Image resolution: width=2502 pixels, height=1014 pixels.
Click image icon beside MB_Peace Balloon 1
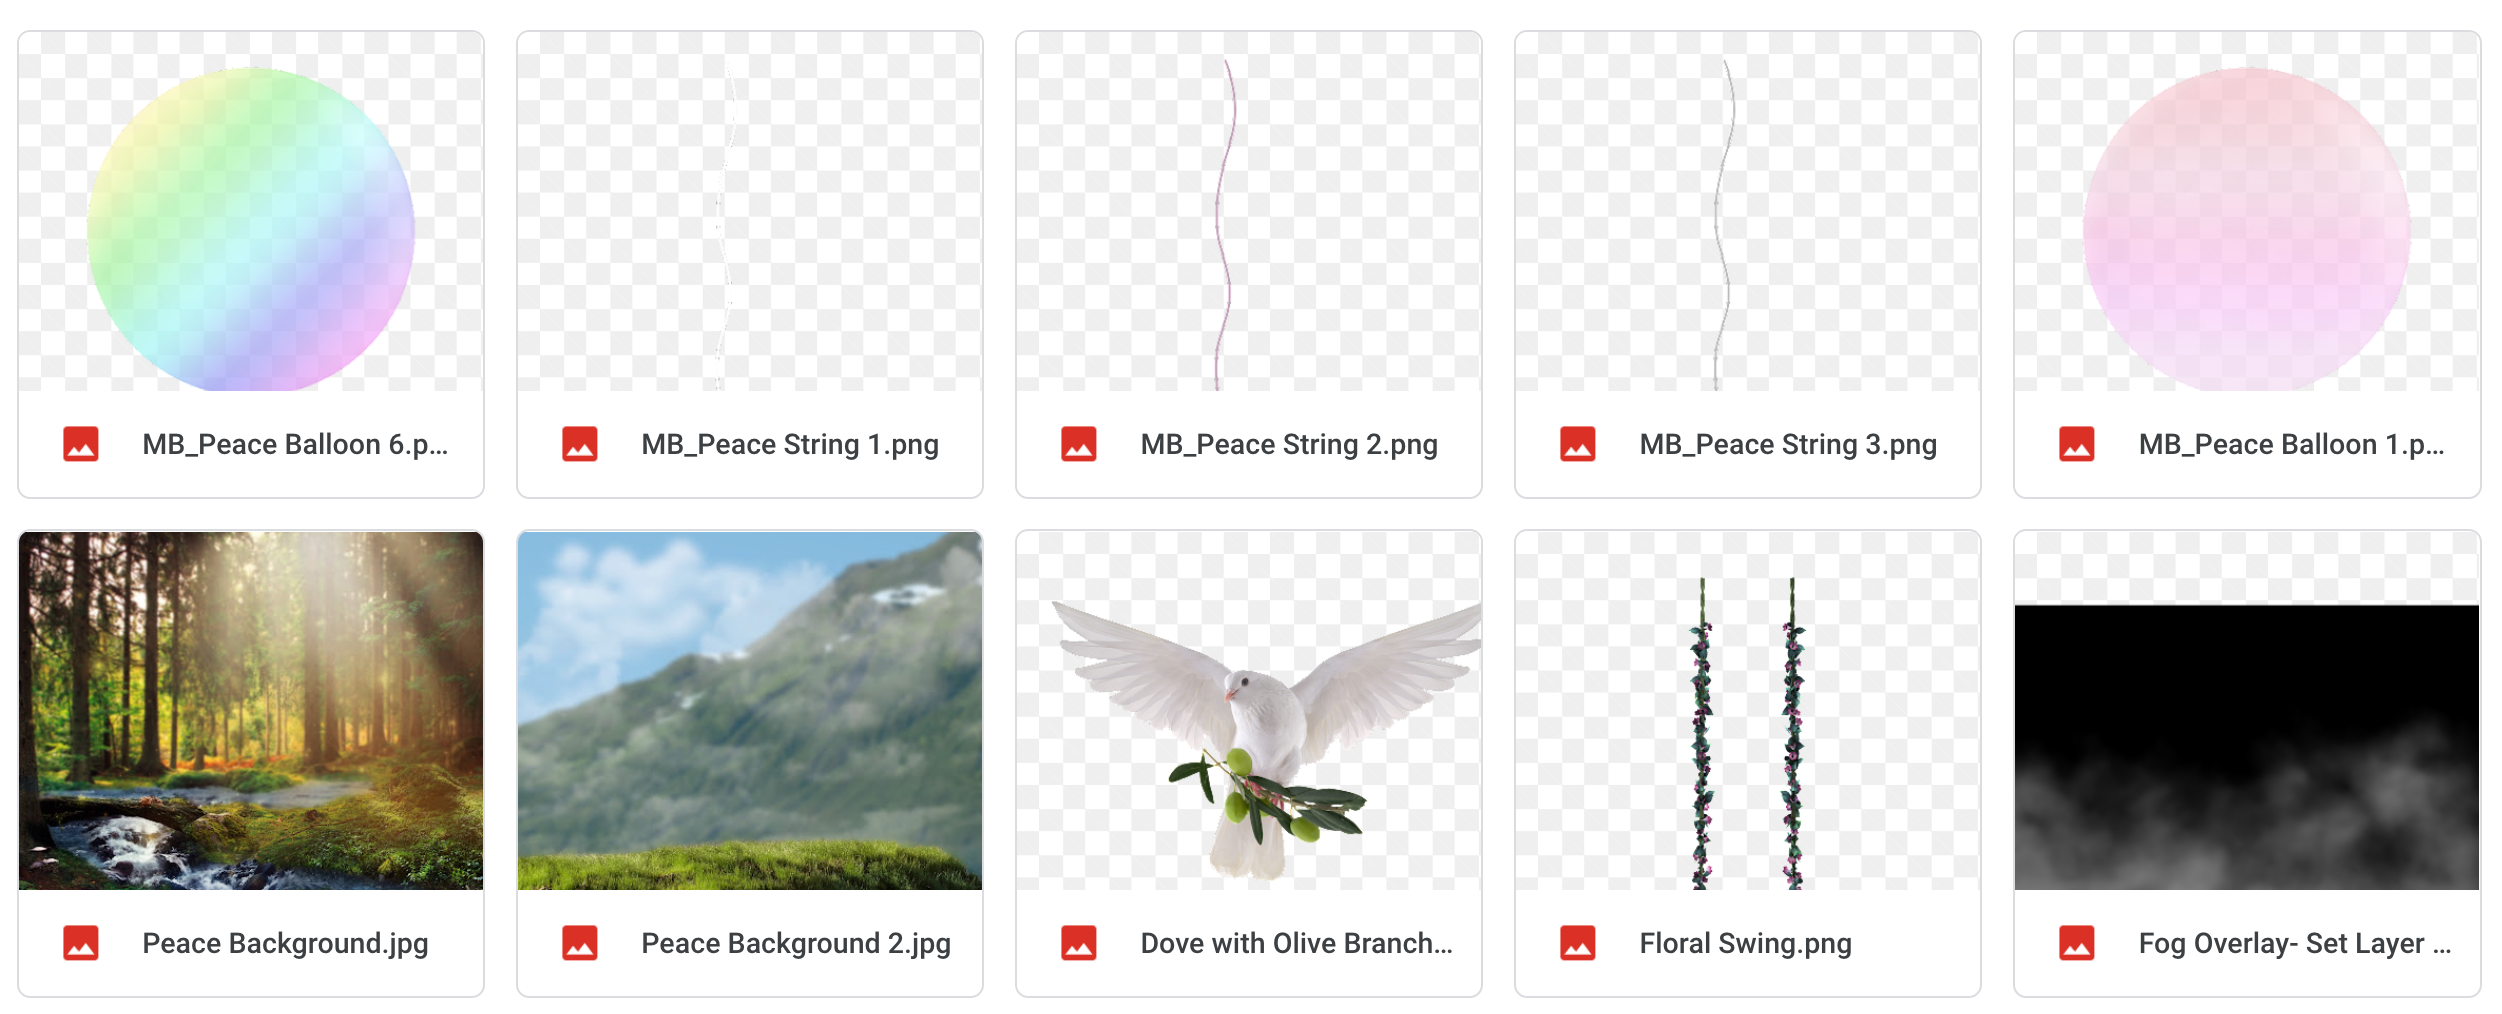click(2077, 444)
